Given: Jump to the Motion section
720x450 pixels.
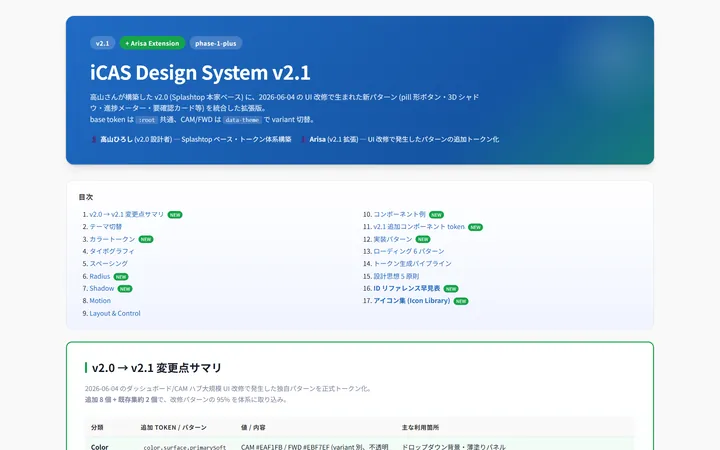Looking at the screenshot, I should pyautogui.click(x=100, y=301).
